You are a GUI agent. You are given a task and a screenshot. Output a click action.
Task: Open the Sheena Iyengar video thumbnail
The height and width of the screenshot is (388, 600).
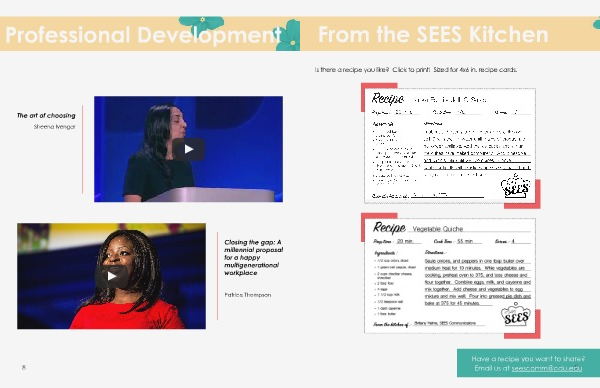coord(188,149)
